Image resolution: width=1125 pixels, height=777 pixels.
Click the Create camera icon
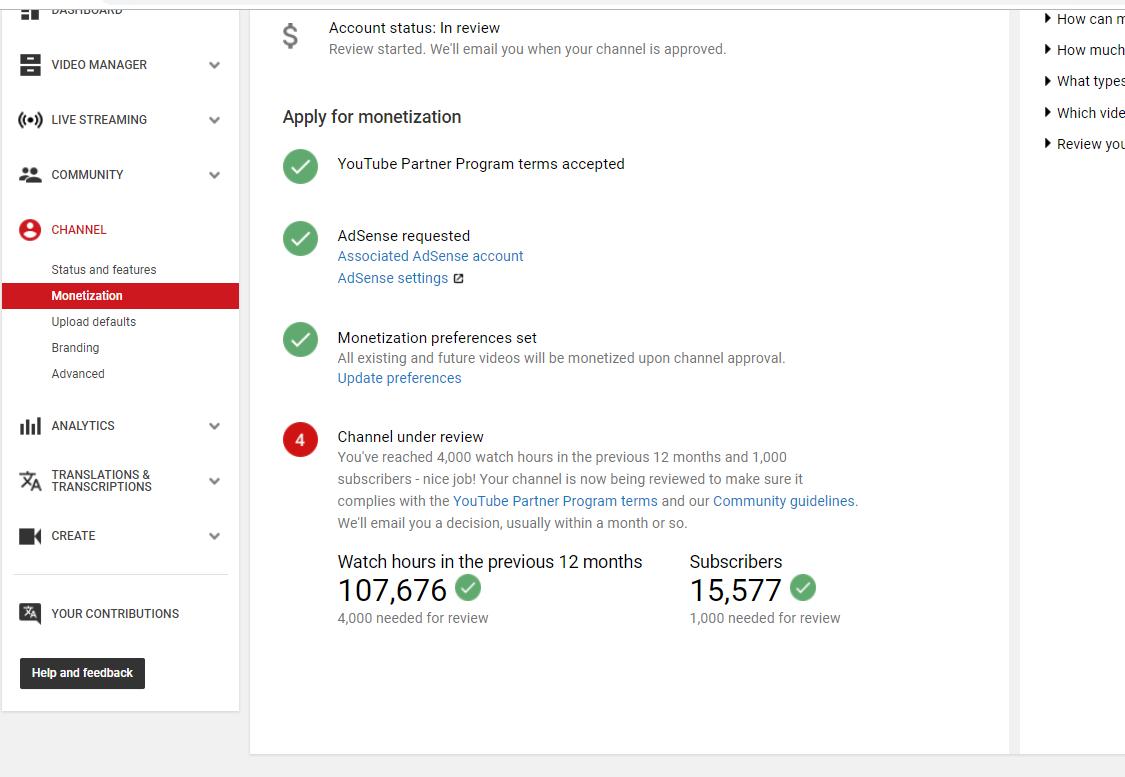coord(30,536)
